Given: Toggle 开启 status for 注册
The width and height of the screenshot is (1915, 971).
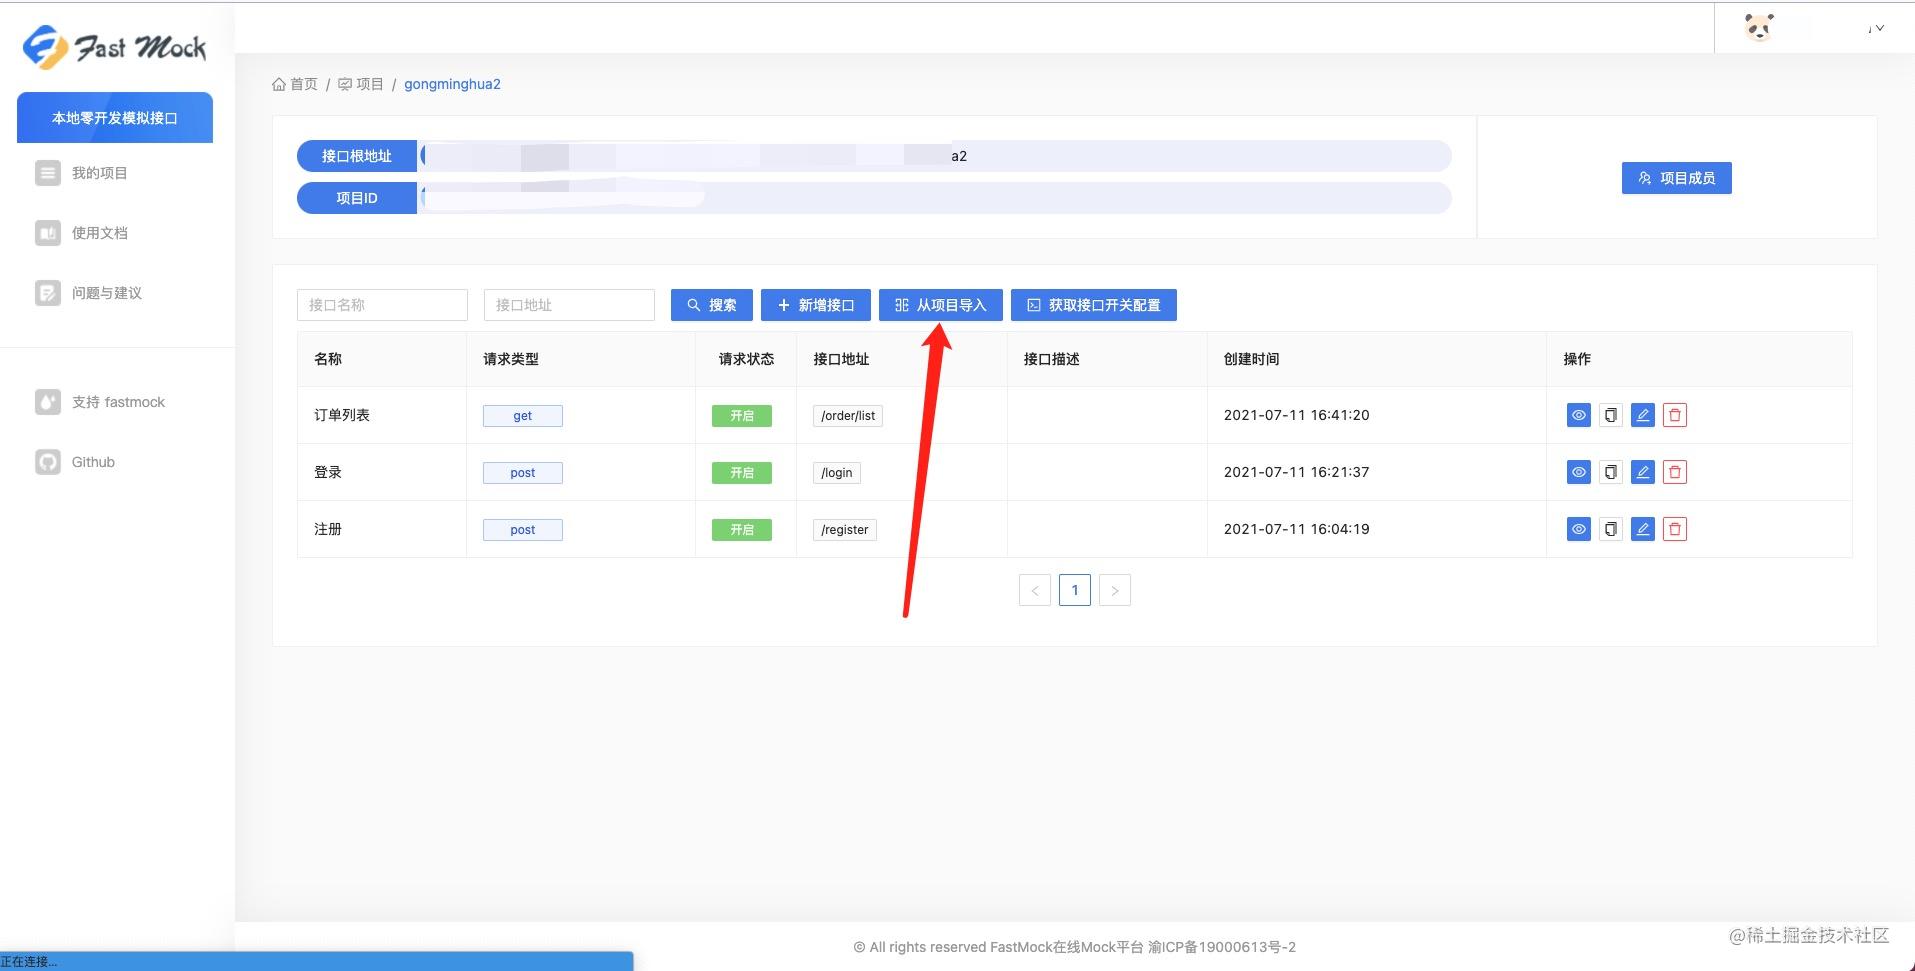Looking at the screenshot, I should (x=742, y=530).
